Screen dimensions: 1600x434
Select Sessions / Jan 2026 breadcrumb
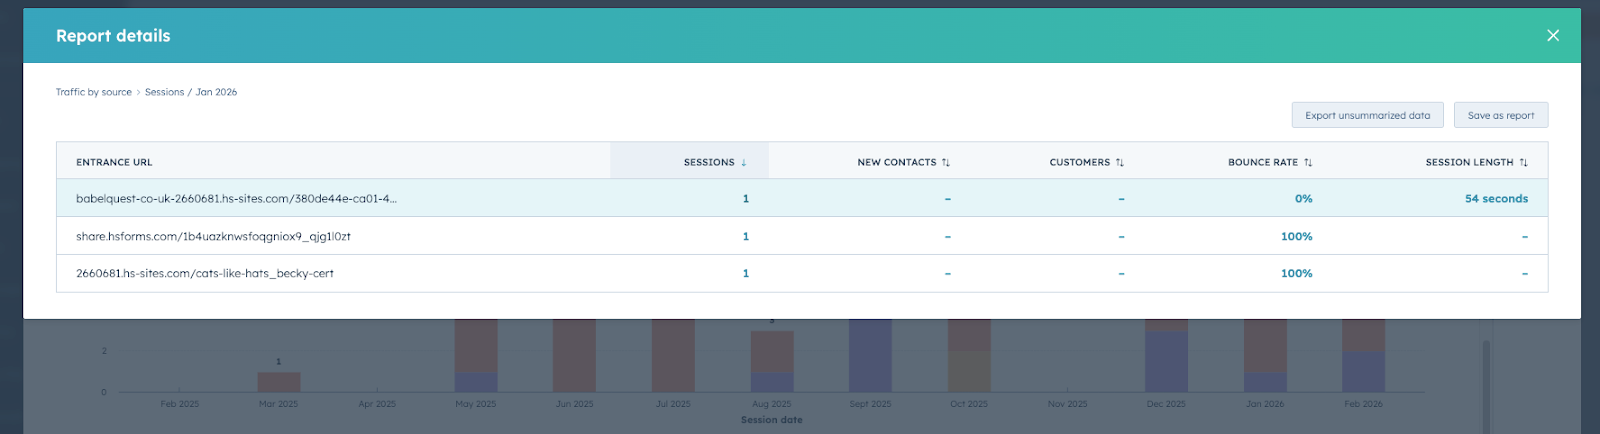[191, 92]
